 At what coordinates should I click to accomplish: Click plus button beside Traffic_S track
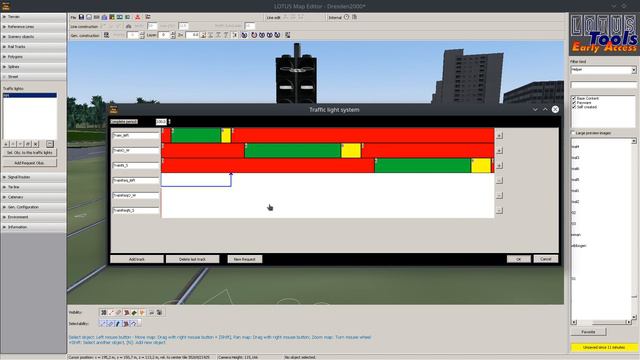499,165
